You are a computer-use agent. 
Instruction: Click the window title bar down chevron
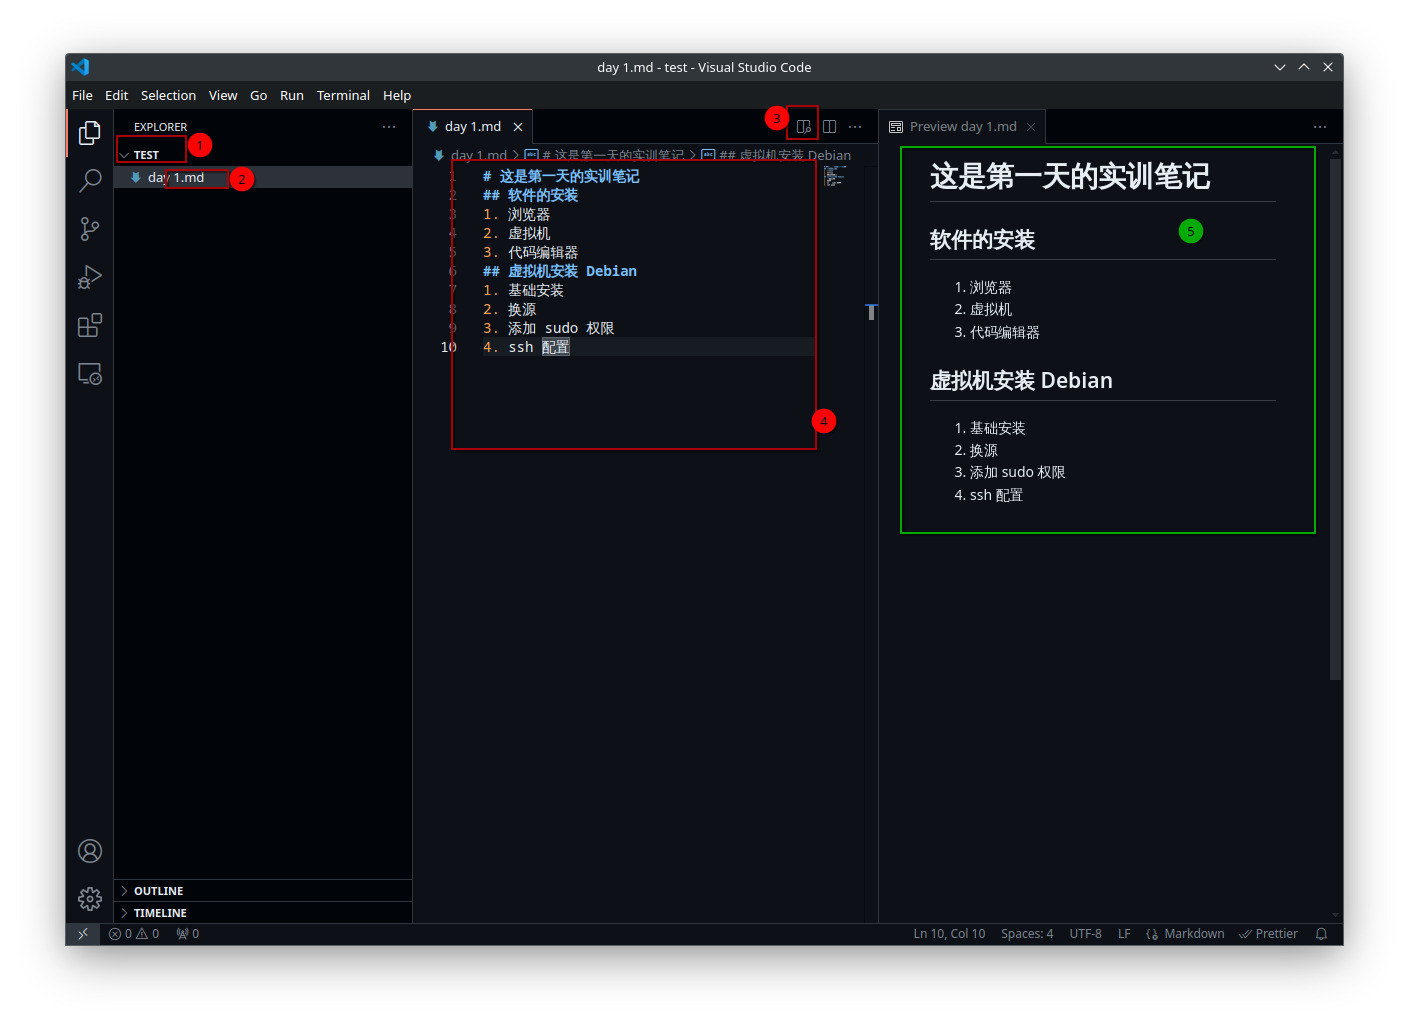coord(1280,67)
